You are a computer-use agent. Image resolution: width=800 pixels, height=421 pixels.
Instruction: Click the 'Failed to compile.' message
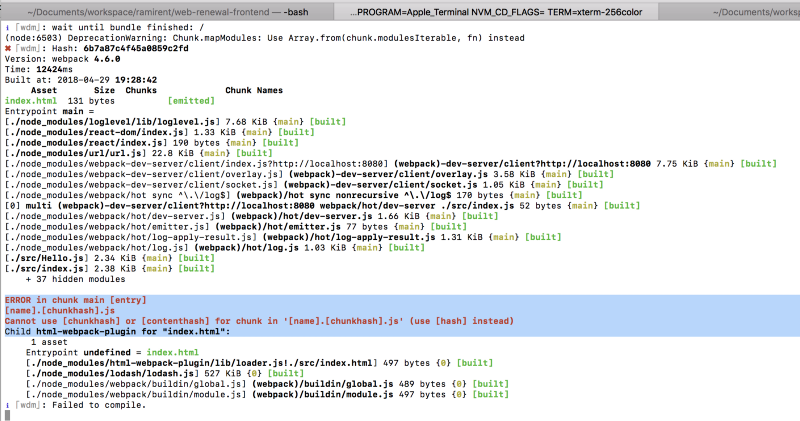(98, 405)
